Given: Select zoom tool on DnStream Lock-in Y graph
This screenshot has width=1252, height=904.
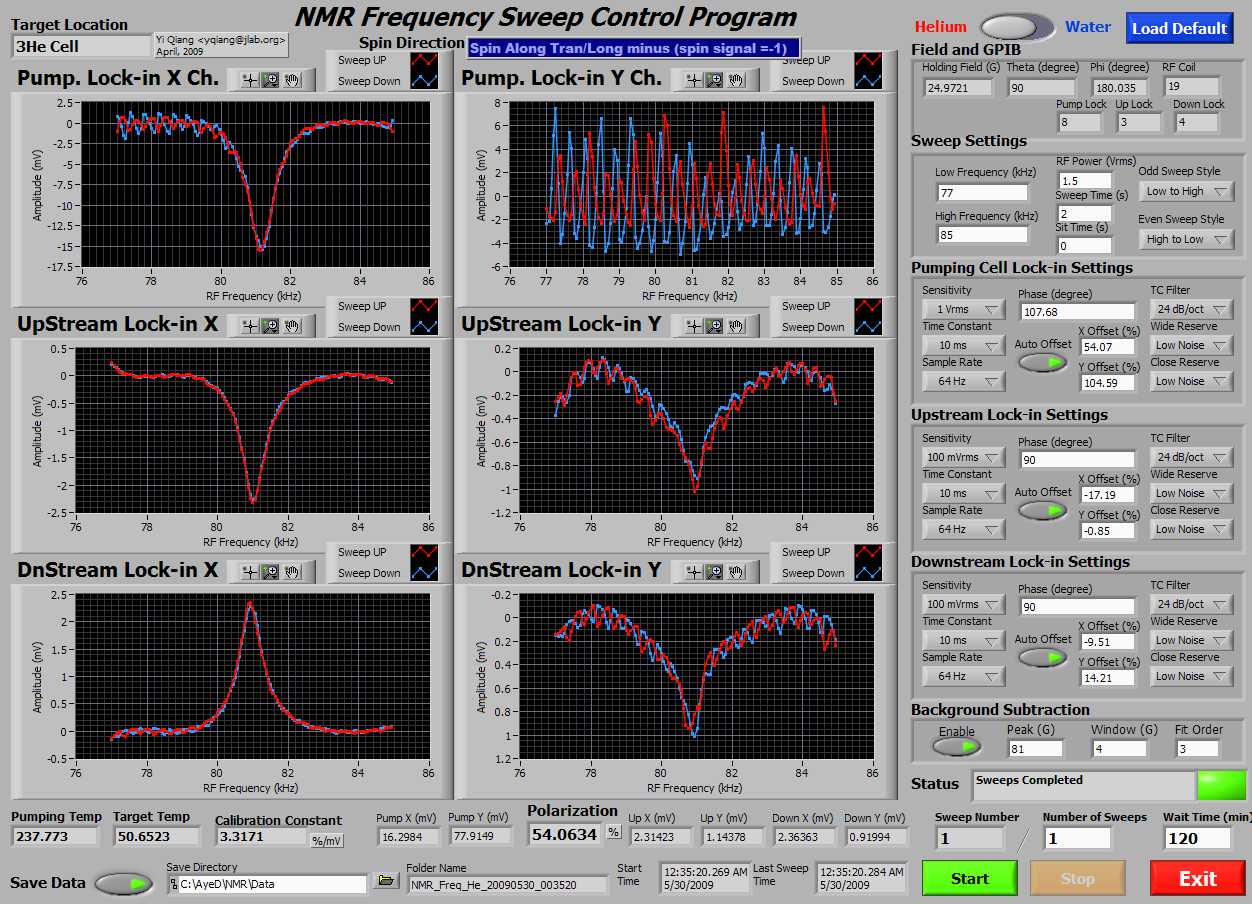Looking at the screenshot, I should pyautogui.click(x=714, y=571).
